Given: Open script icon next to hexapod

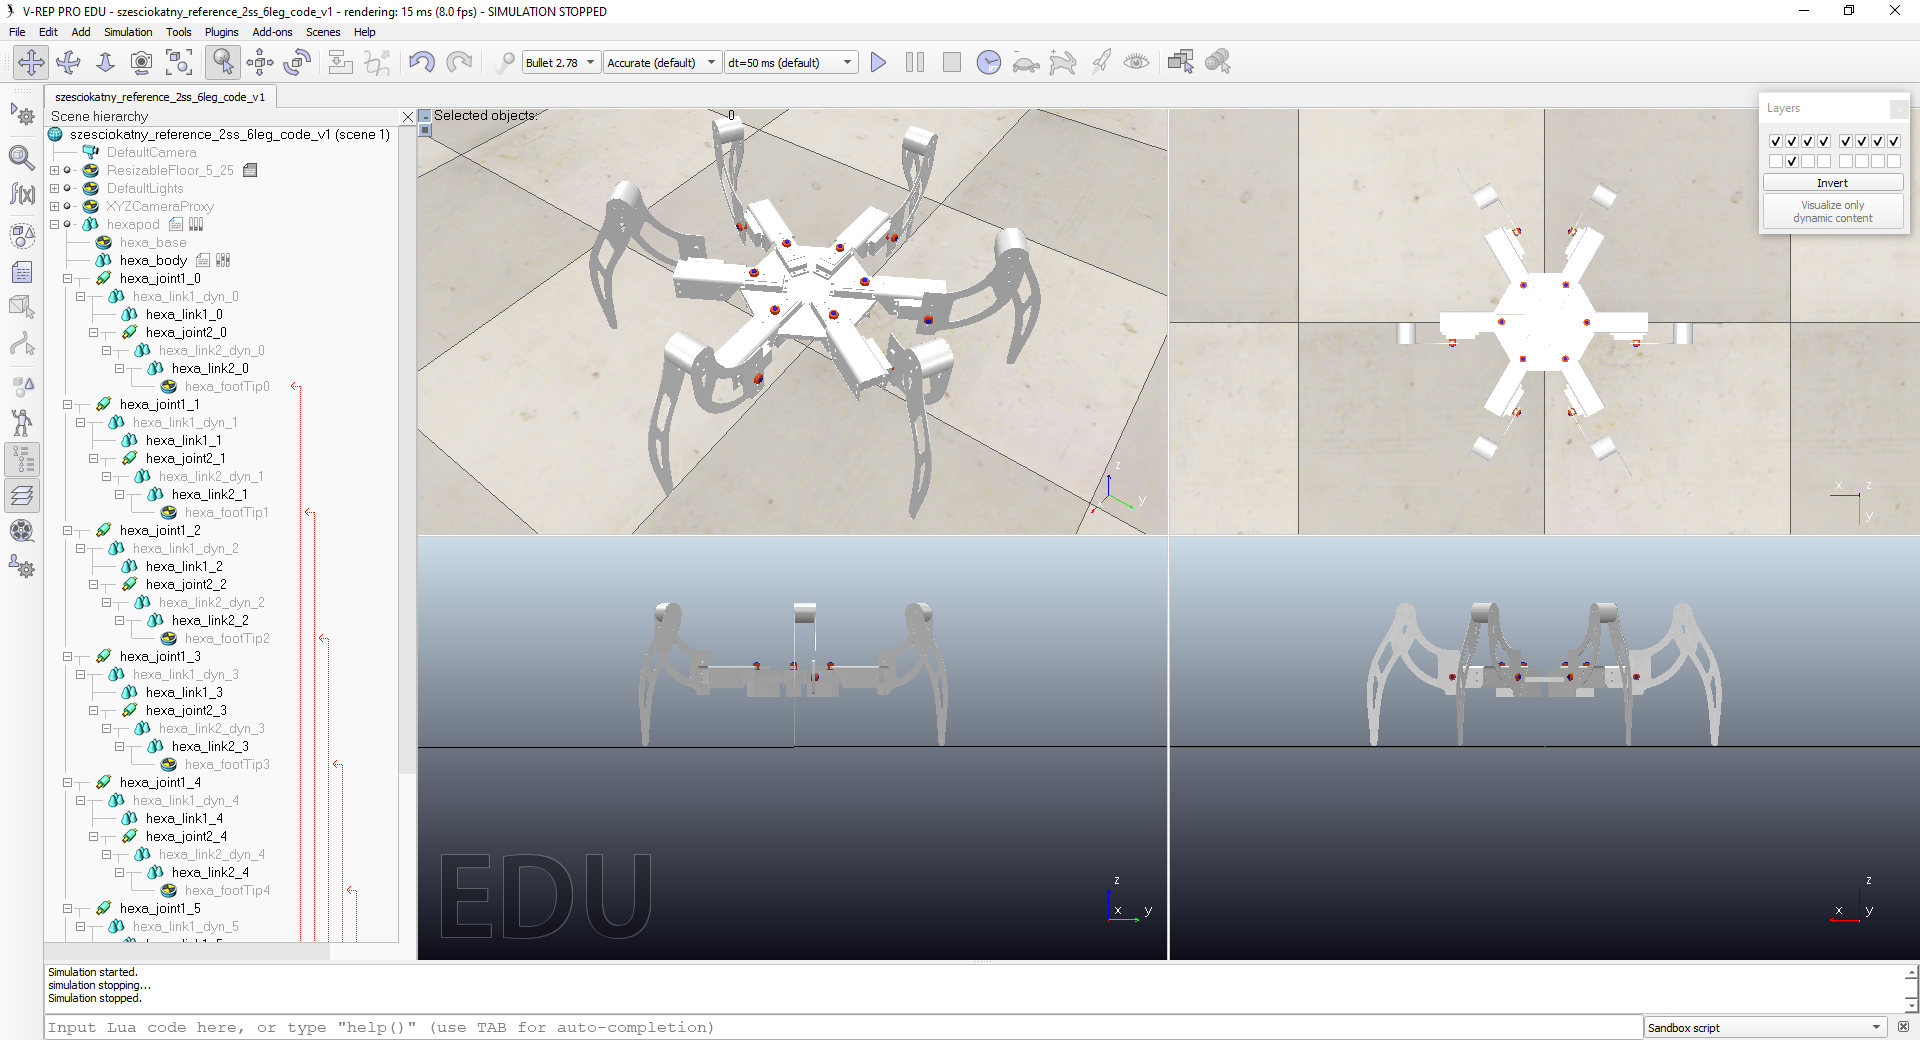Looking at the screenshot, I should pyautogui.click(x=176, y=224).
